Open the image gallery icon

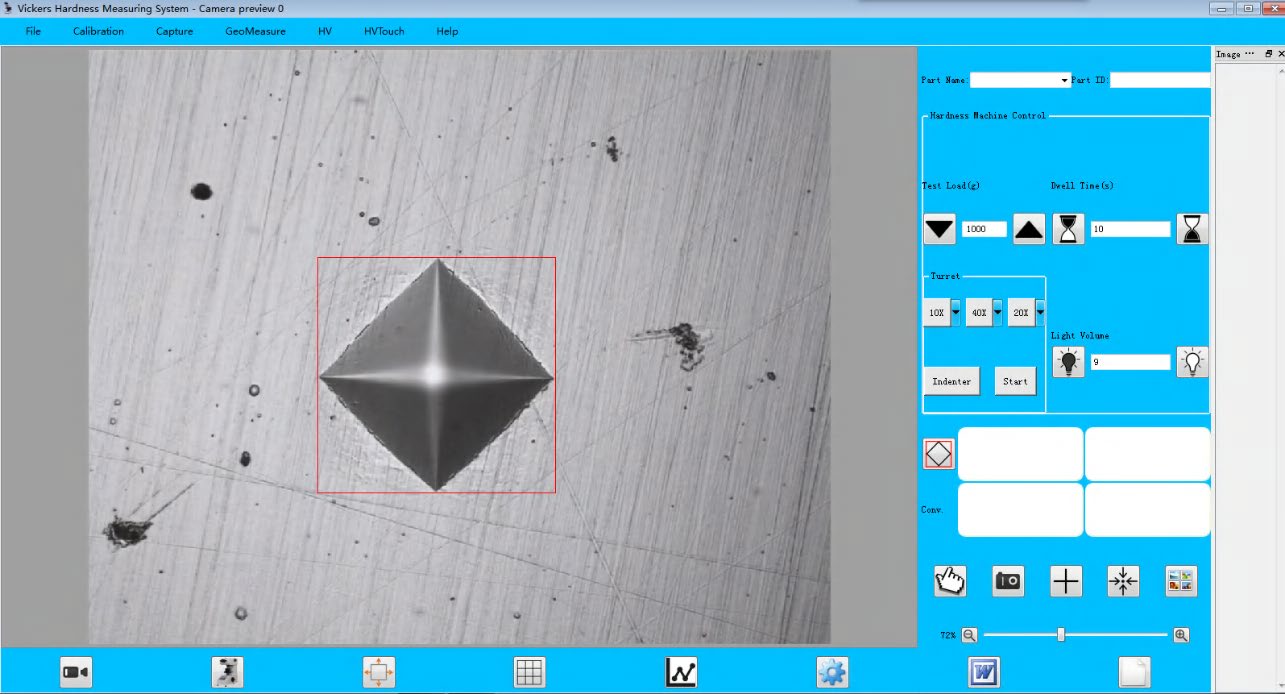click(1180, 580)
